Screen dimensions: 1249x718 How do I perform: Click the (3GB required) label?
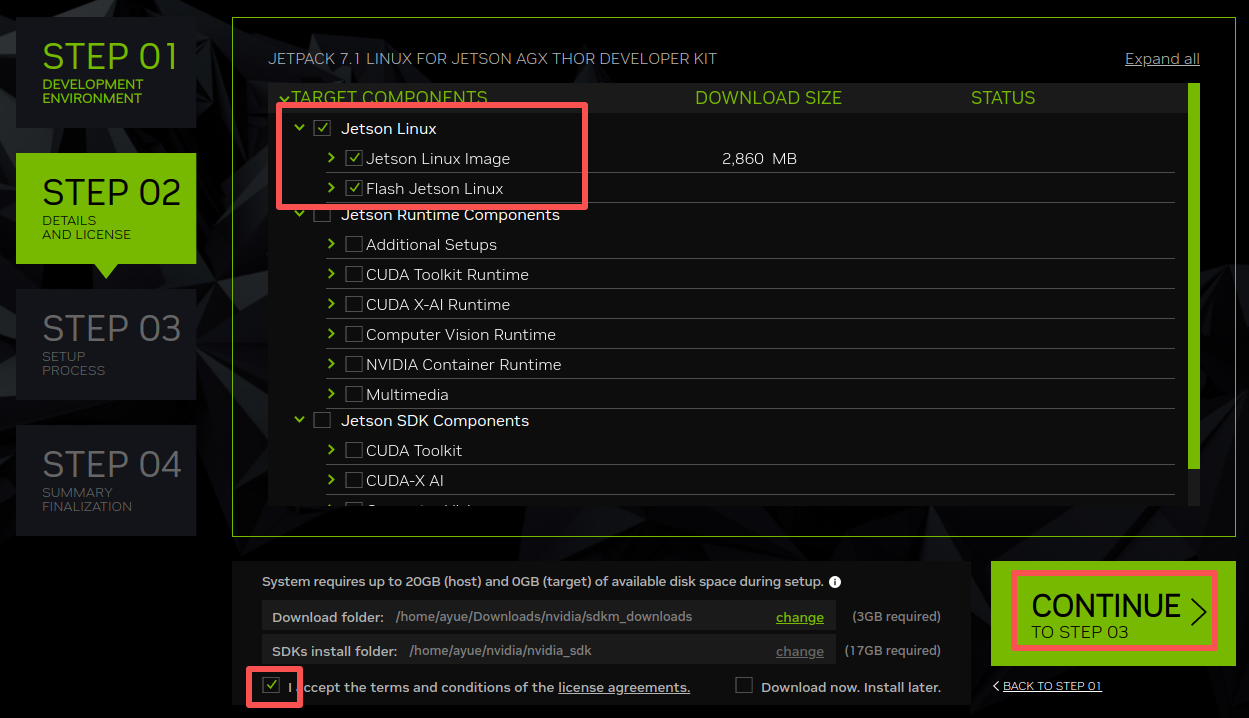pyautogui.click(x=896, y=616)
